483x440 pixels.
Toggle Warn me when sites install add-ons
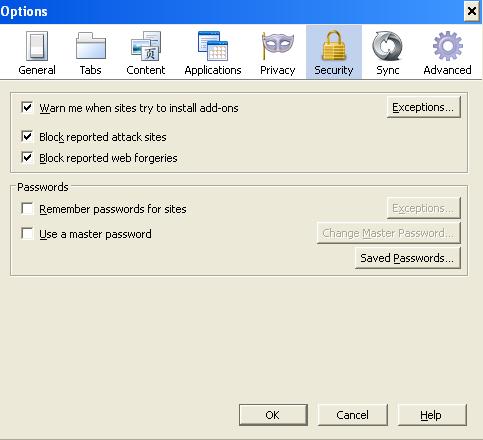tap(27, 107)
